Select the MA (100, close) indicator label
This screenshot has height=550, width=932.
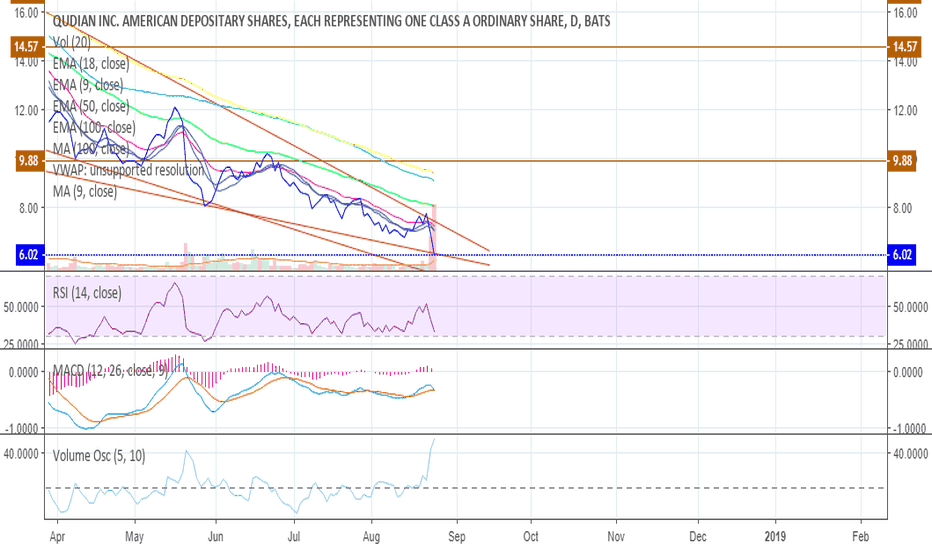coord(91,149)
